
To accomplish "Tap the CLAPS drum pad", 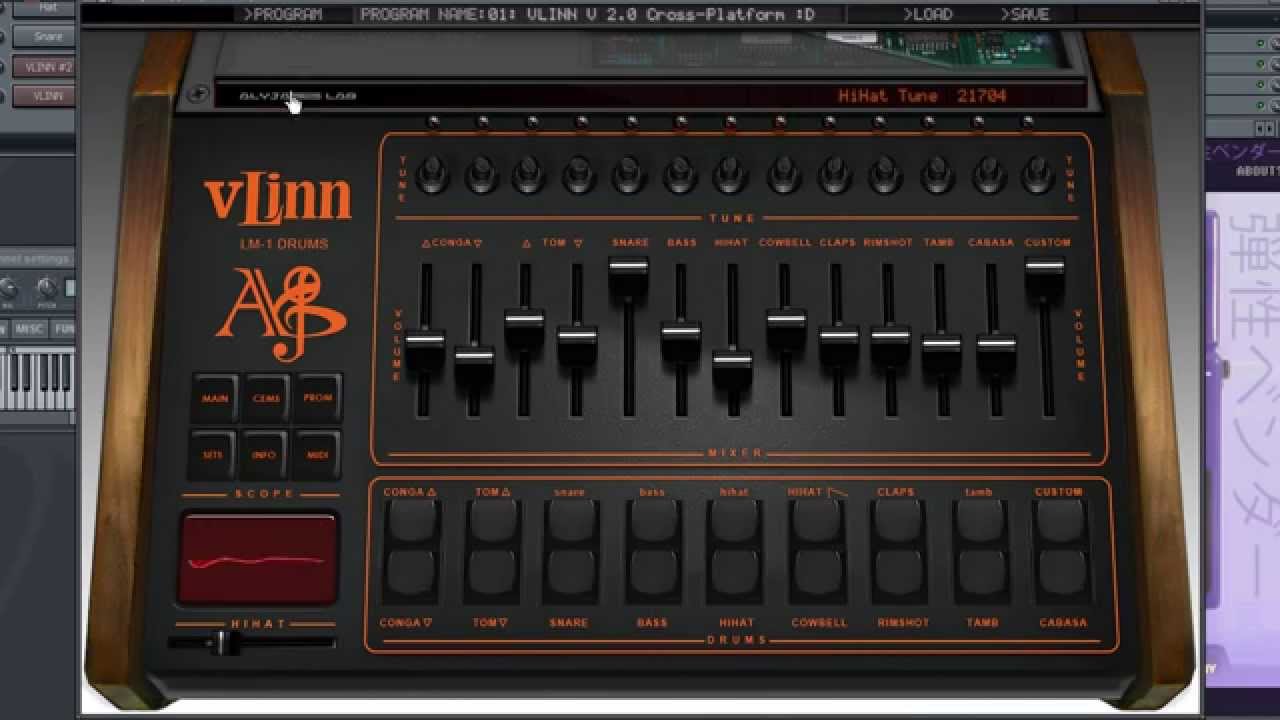I will click(x=898, y=521).
